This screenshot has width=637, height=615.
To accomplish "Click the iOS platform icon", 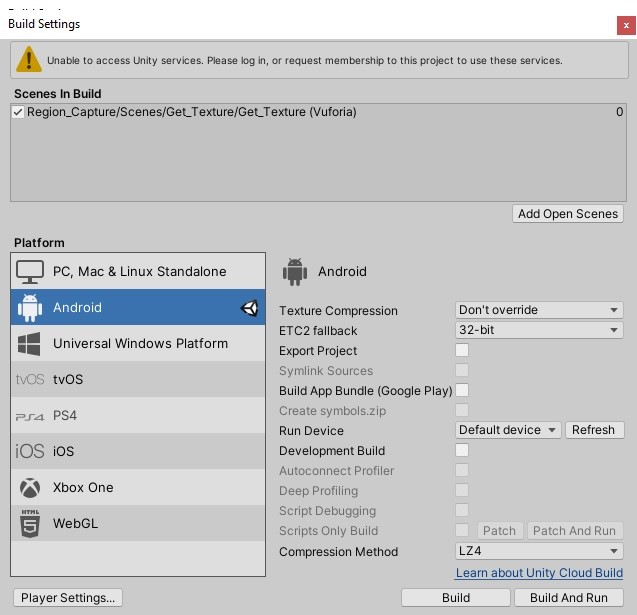I will (x=30, y=451).
